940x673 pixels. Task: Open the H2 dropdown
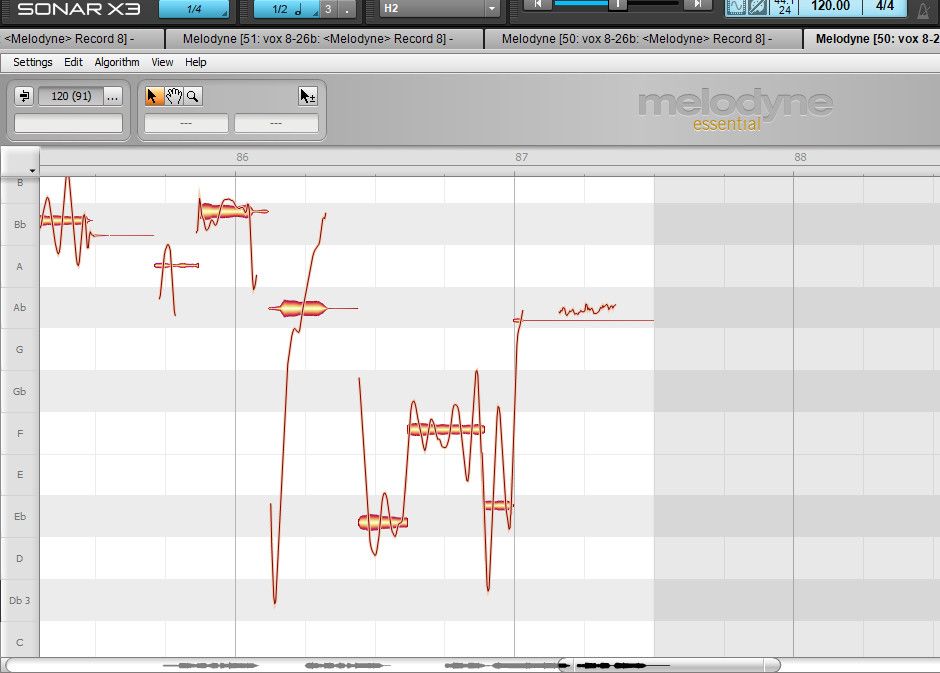pyautogui.click(x=439, y=9)
